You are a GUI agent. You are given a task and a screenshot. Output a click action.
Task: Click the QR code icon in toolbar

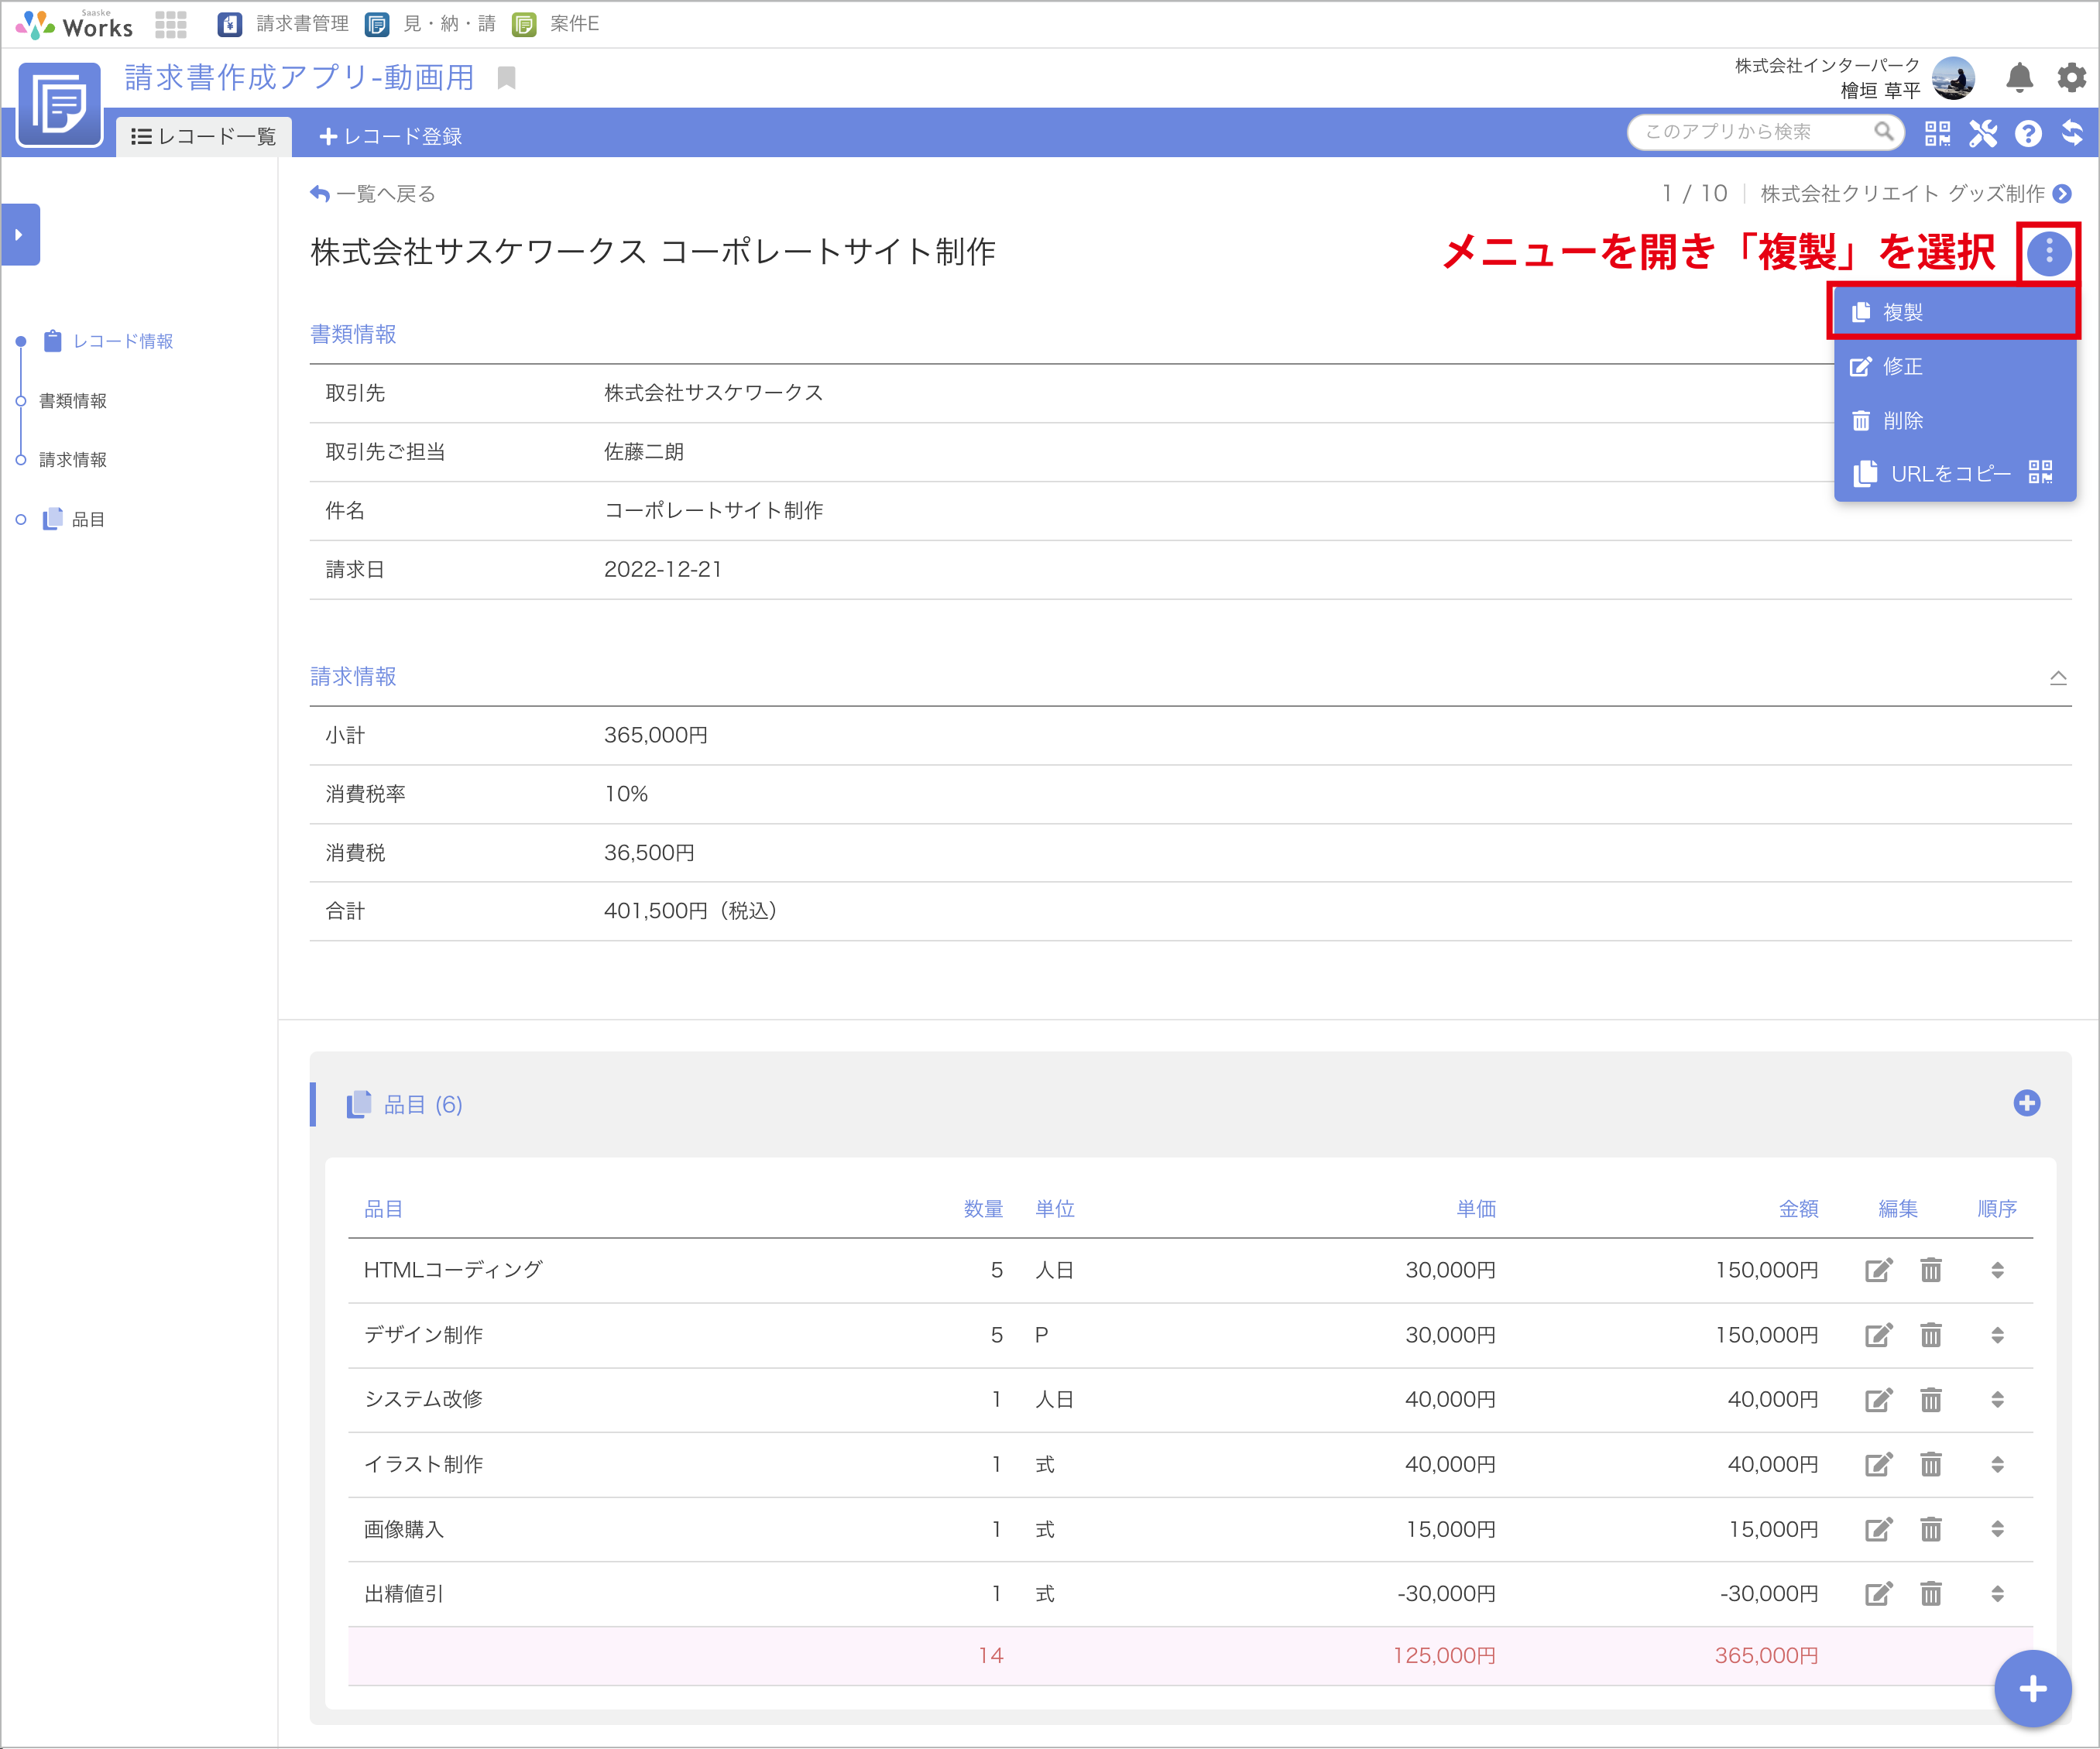[1938, 133]
